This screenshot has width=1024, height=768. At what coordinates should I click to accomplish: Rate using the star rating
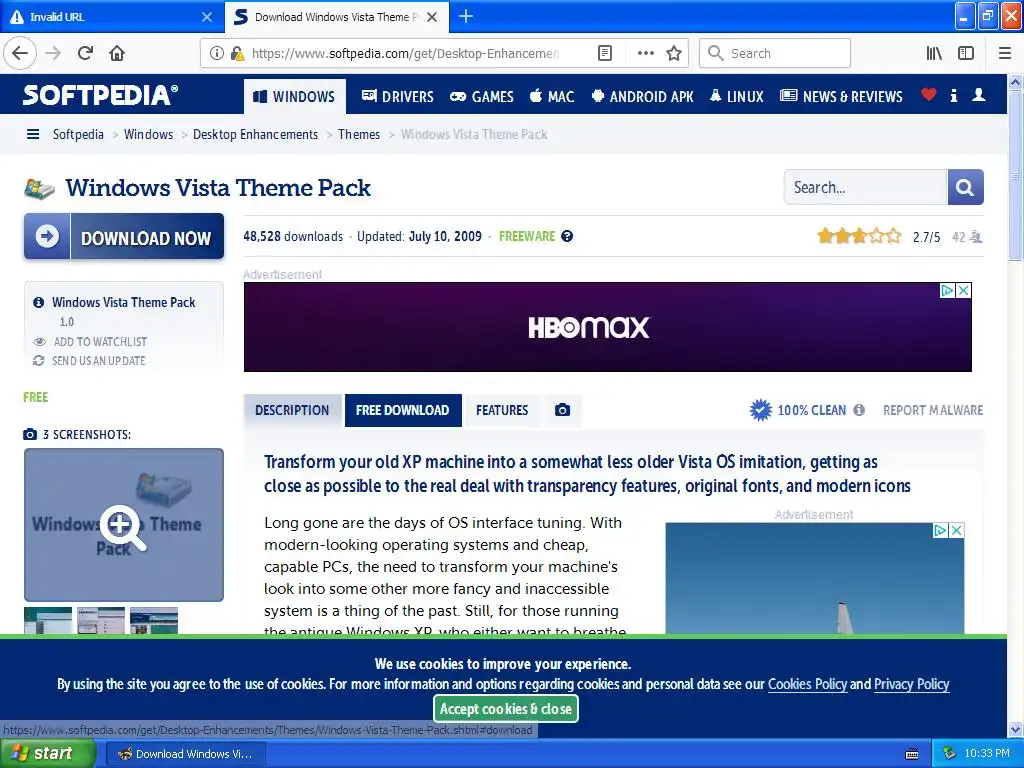click(859, 236)
